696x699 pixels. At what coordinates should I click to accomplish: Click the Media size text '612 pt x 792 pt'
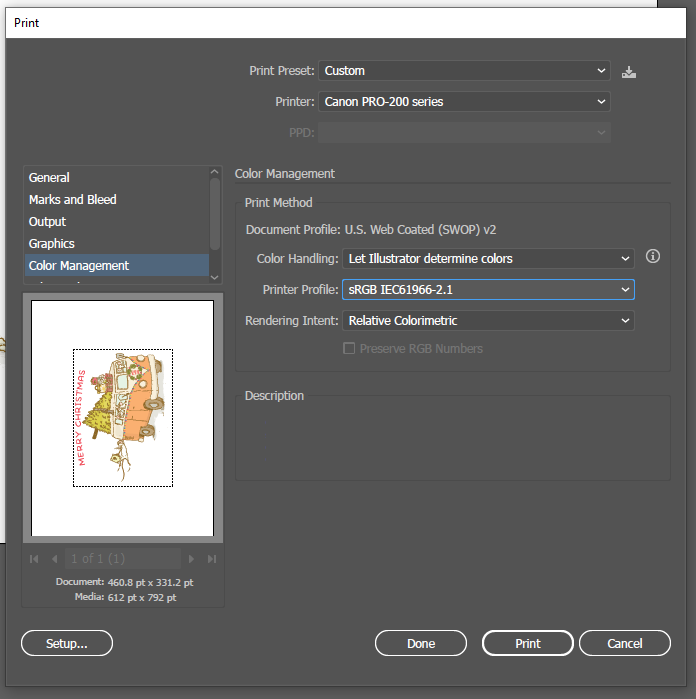click(142, 597)
